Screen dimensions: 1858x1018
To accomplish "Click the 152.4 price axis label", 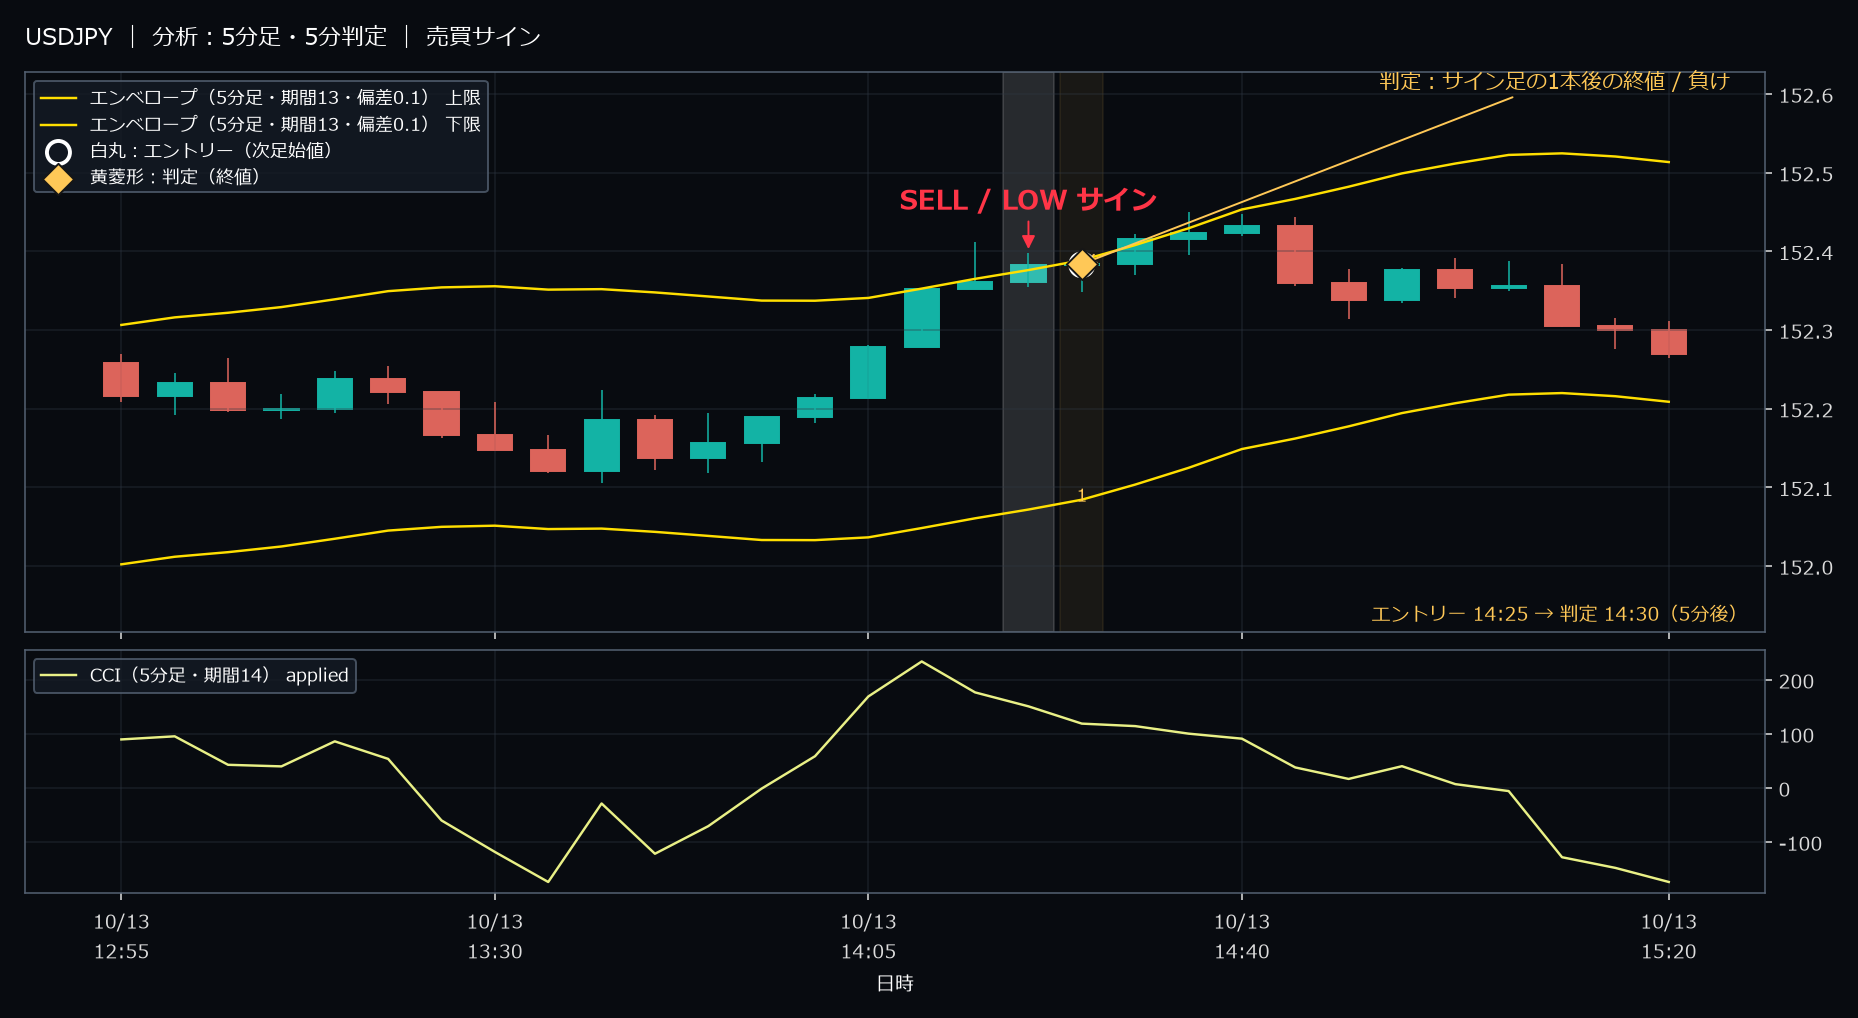I will (1806, 253).
